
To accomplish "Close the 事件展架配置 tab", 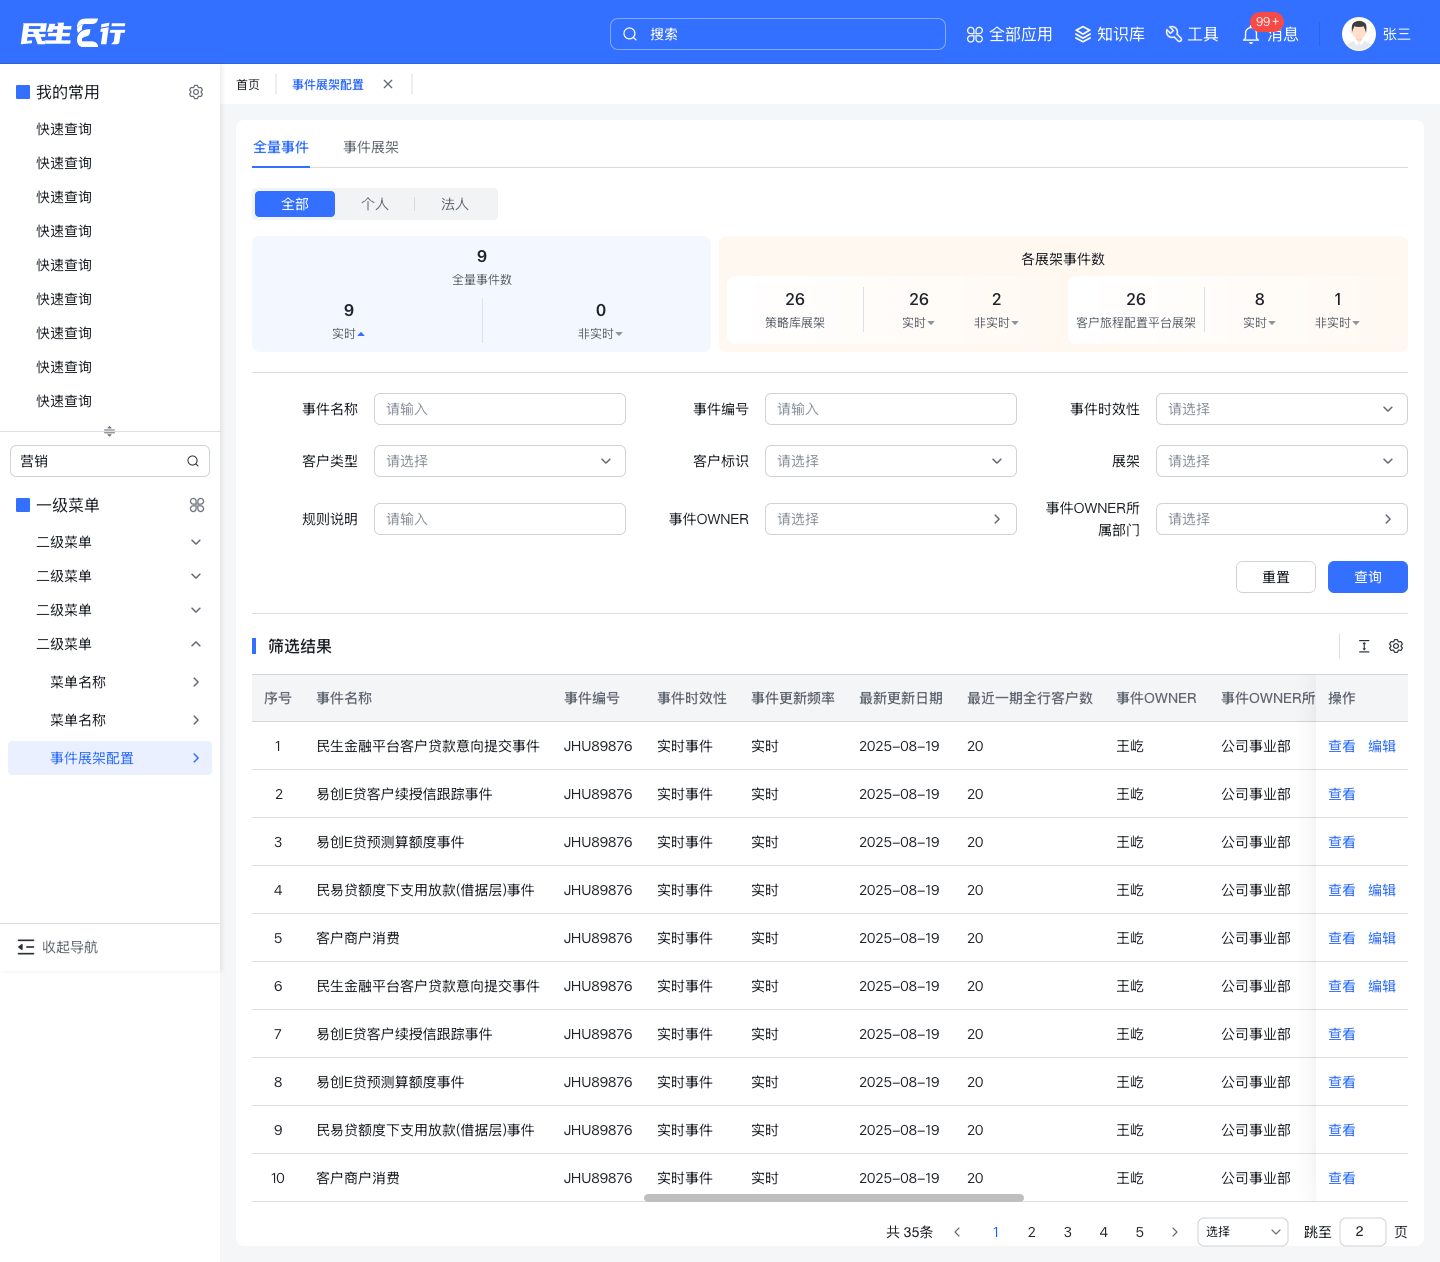I will tap(388, 84).
